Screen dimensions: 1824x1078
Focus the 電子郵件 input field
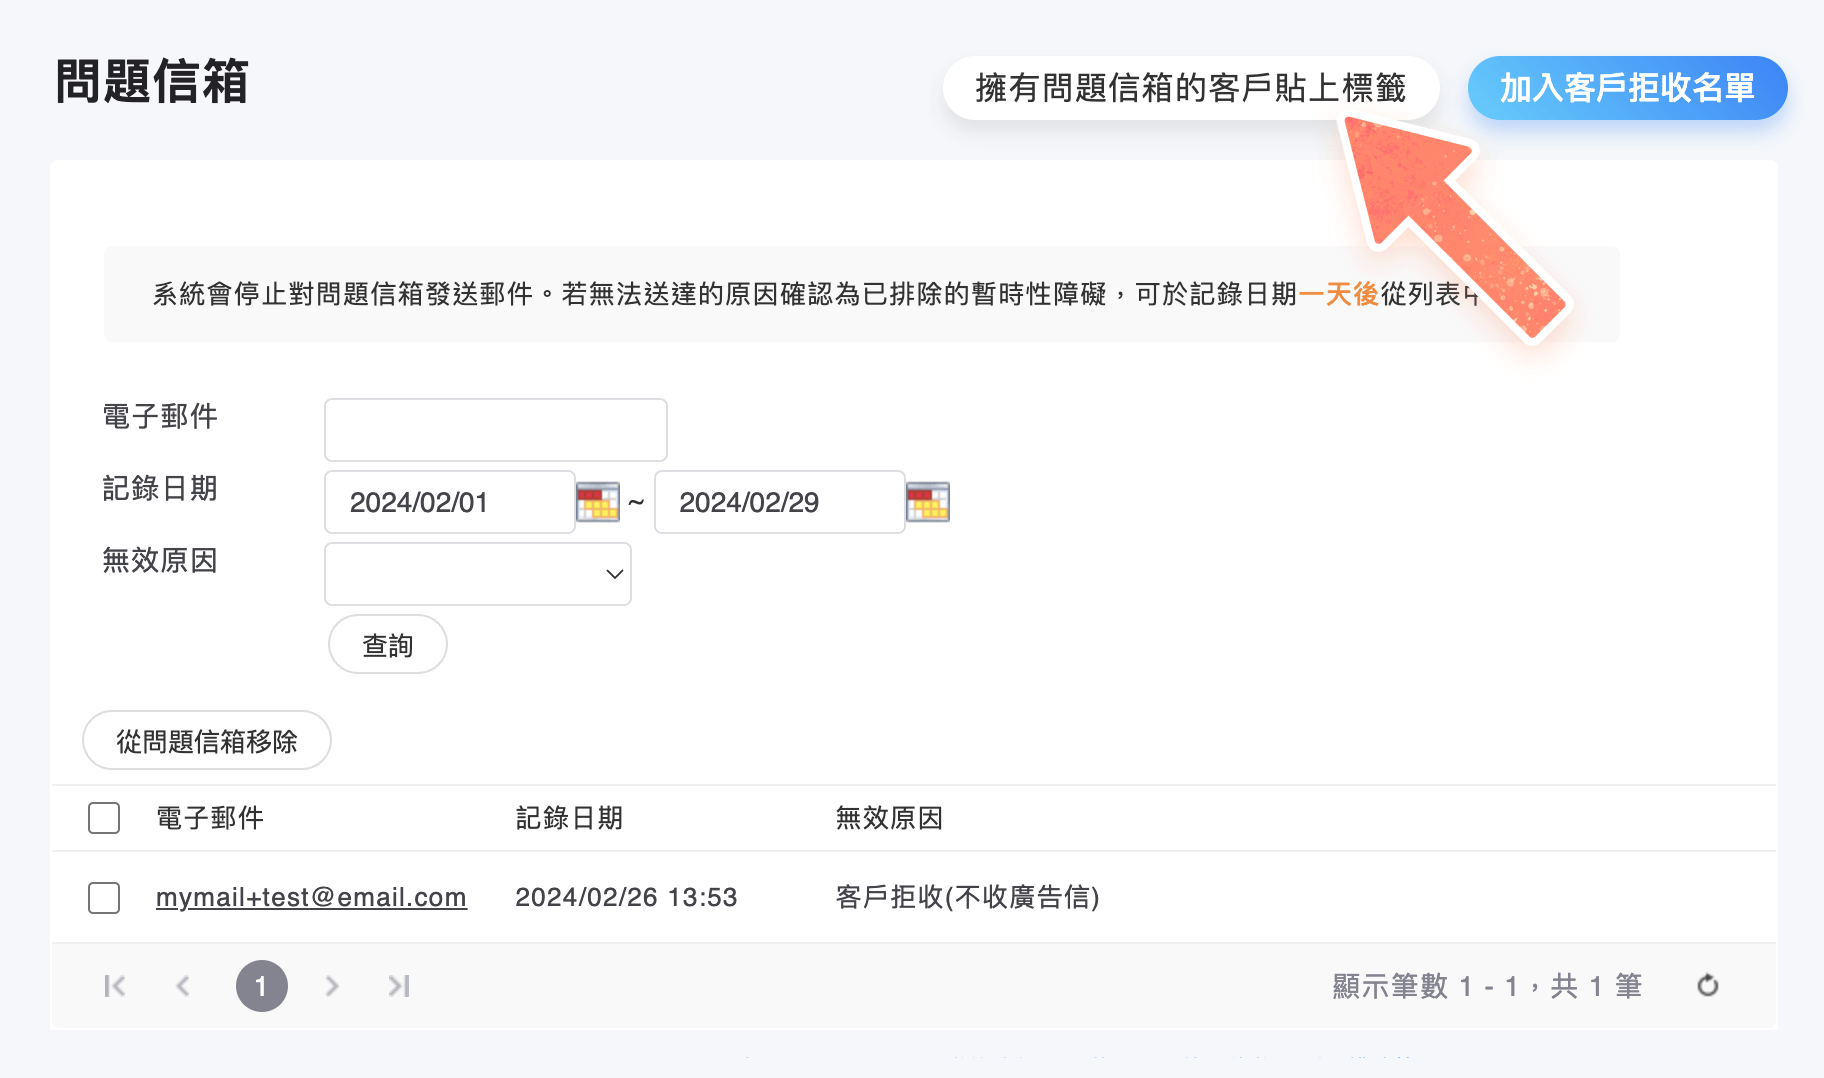coord(496,430)
